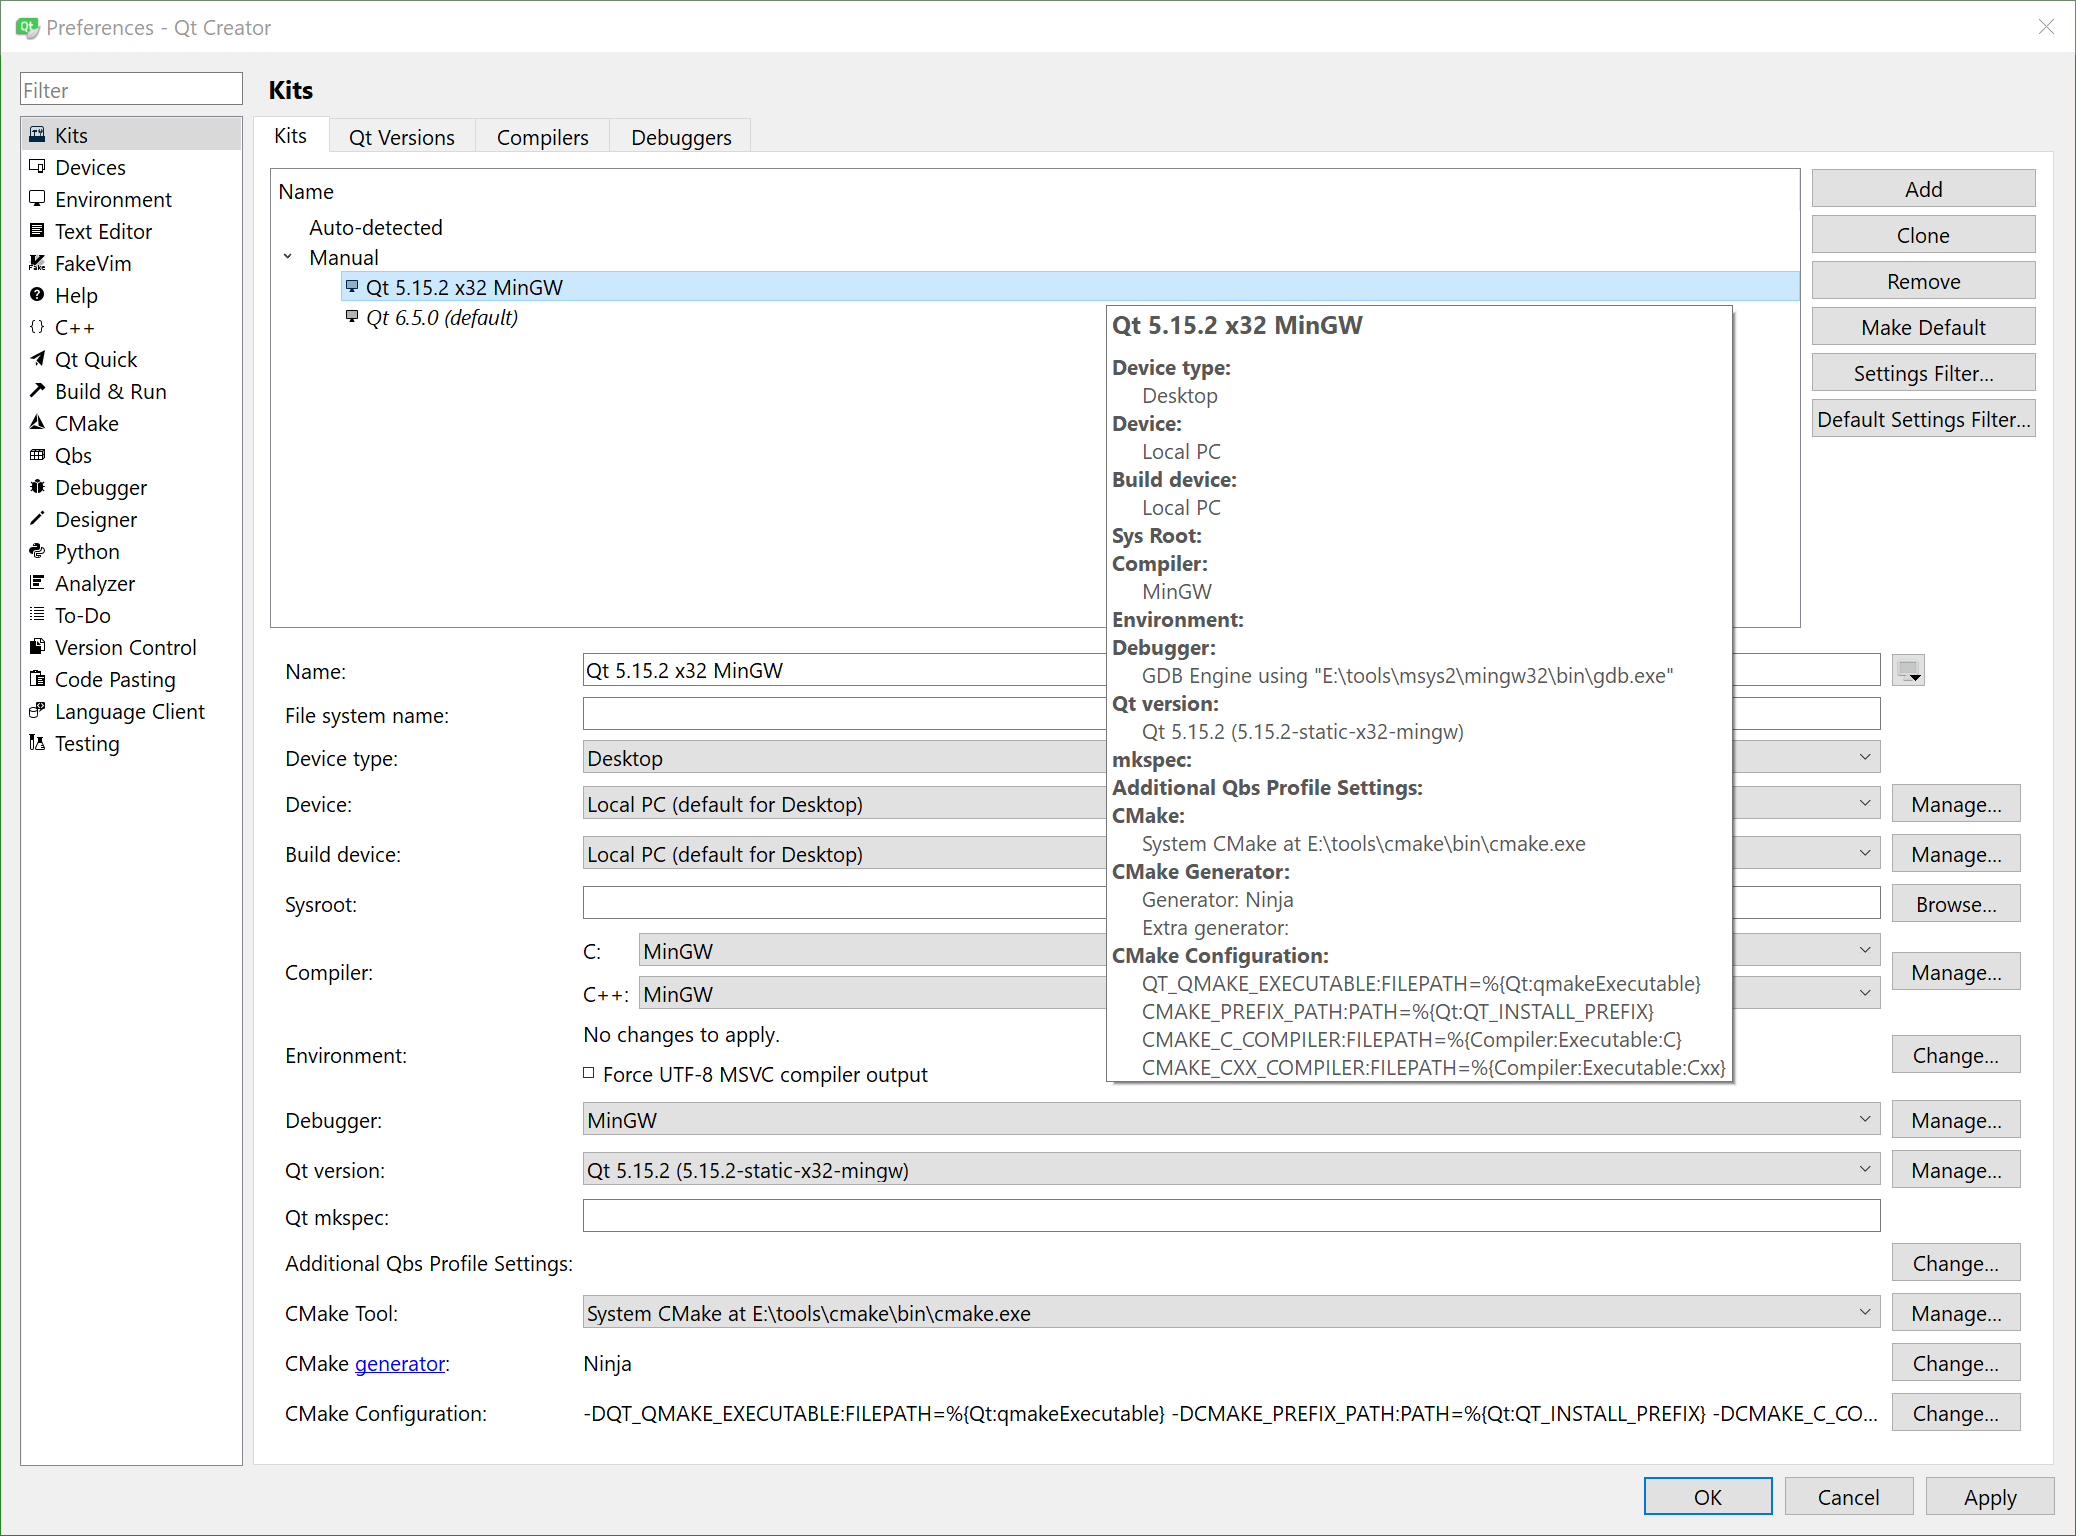Select the To-Do category icon
The image size is (2076, 1536).
[38, 614]
